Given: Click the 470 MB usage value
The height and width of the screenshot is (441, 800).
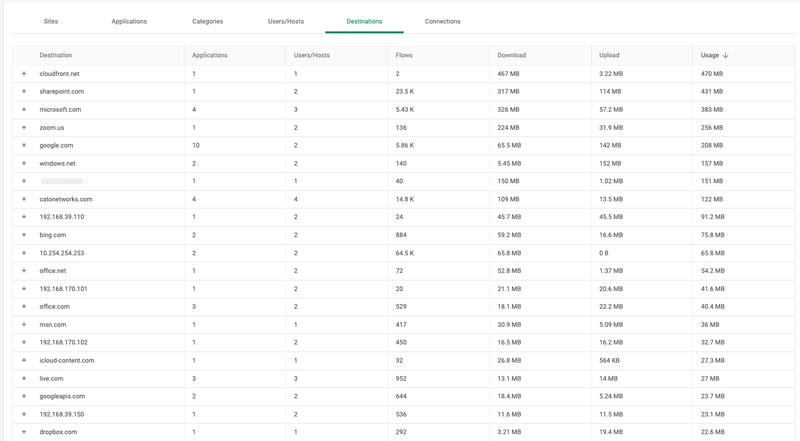Looking at the screenshot, I should pyautogui.click(x=712, y=74).
